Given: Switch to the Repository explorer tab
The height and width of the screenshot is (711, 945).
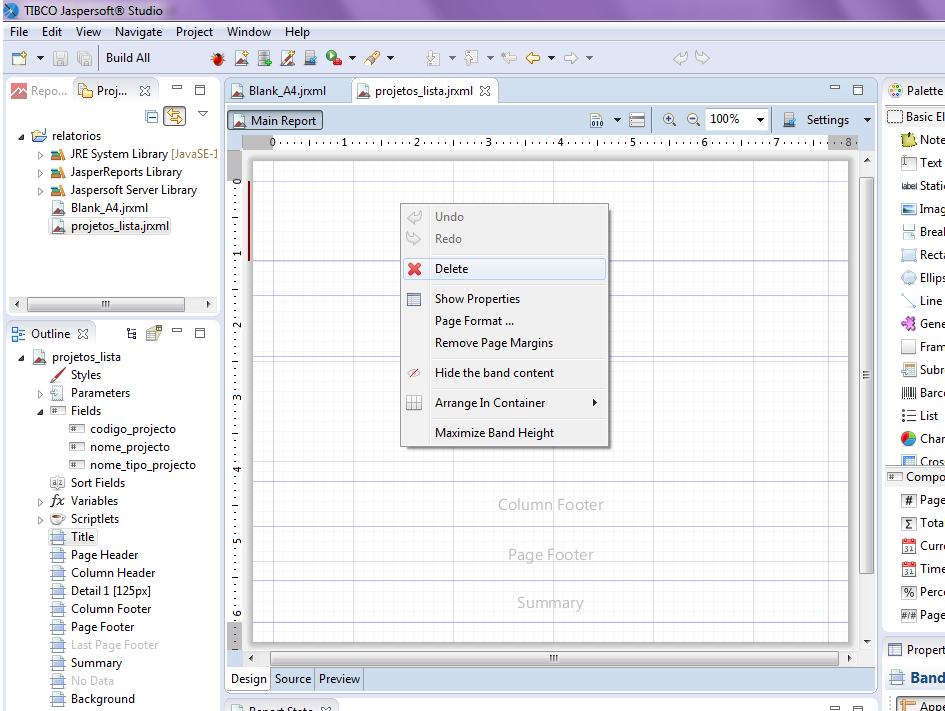Looking at the screenshot, I should point(40,91).
